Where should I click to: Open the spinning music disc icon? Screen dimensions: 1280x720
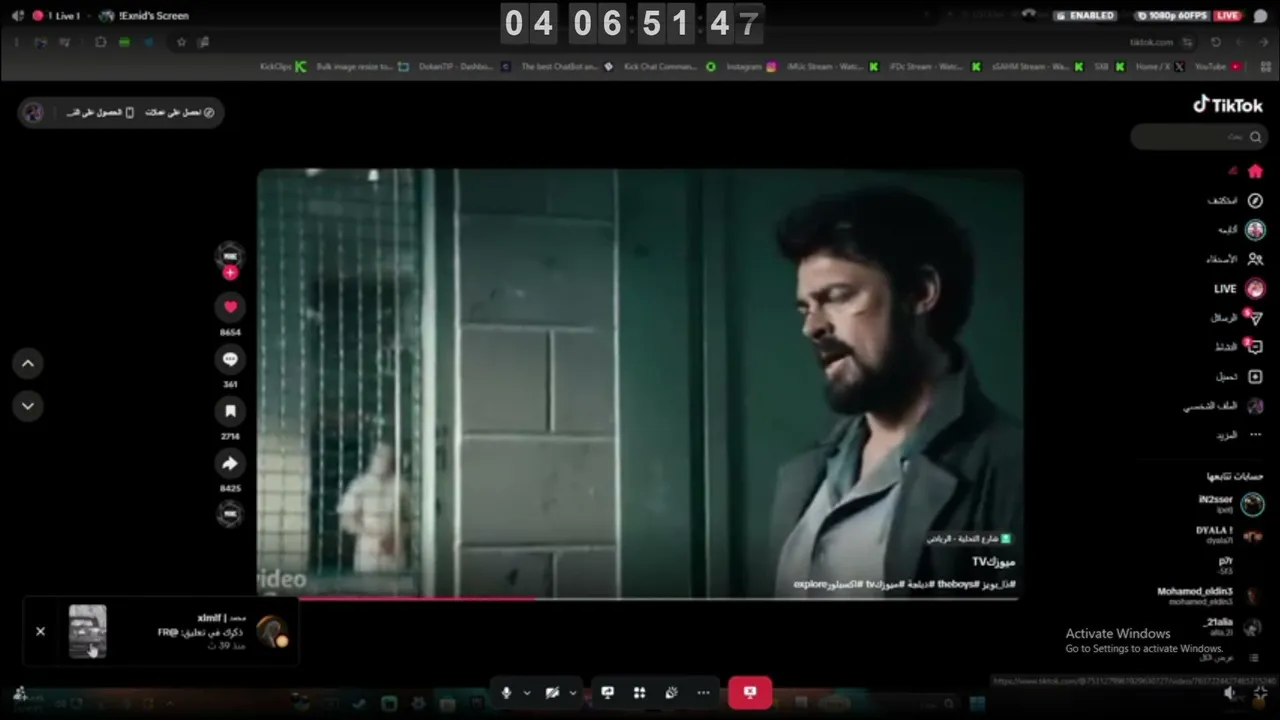[230, 514]
